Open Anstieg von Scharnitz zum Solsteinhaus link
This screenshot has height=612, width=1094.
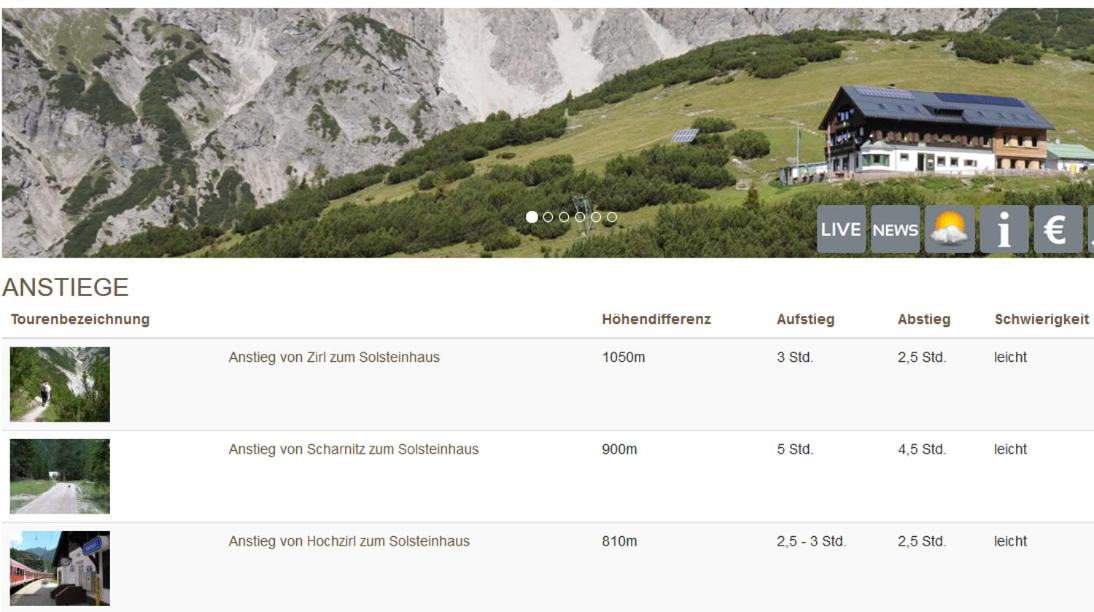354,449
